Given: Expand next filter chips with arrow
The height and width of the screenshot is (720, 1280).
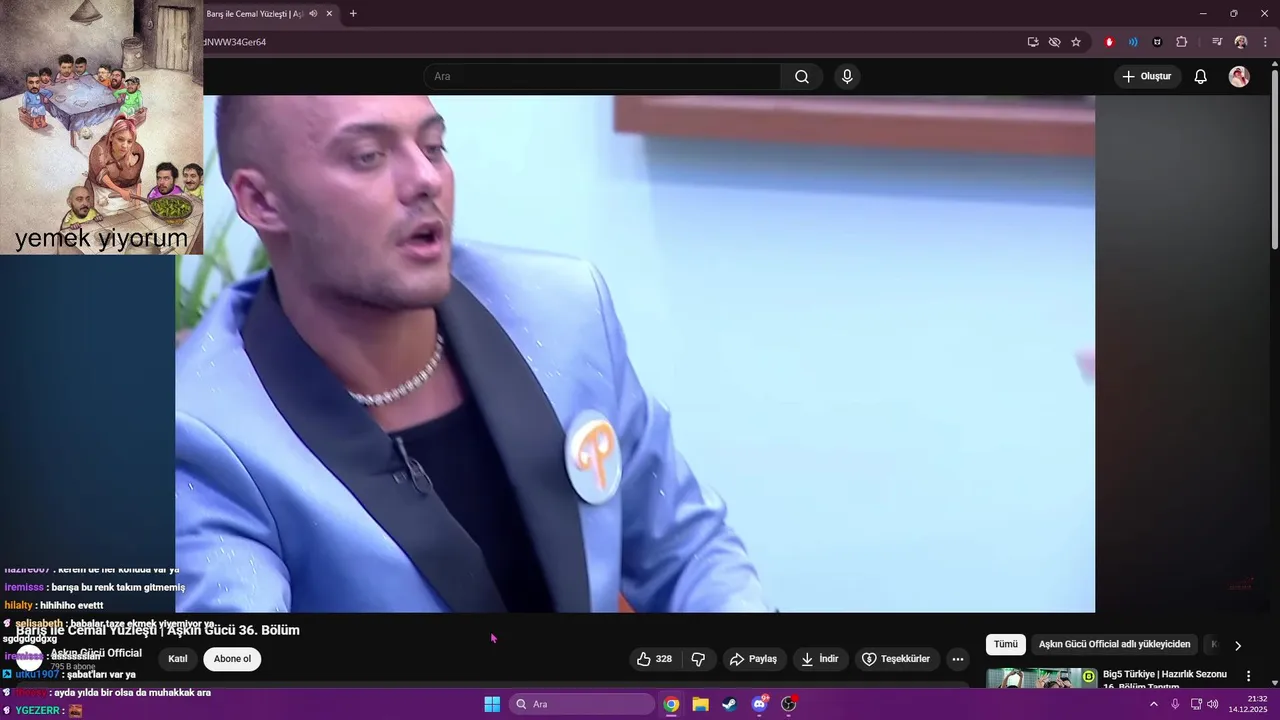Looking at the screenshot, I should pos(1237,646).
